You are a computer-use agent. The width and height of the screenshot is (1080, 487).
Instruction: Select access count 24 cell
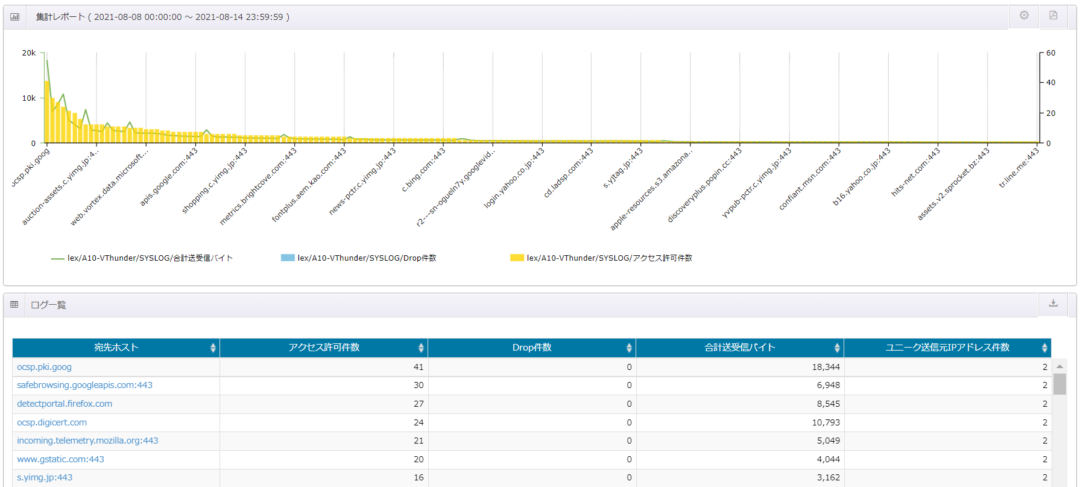tap(324, 422)
